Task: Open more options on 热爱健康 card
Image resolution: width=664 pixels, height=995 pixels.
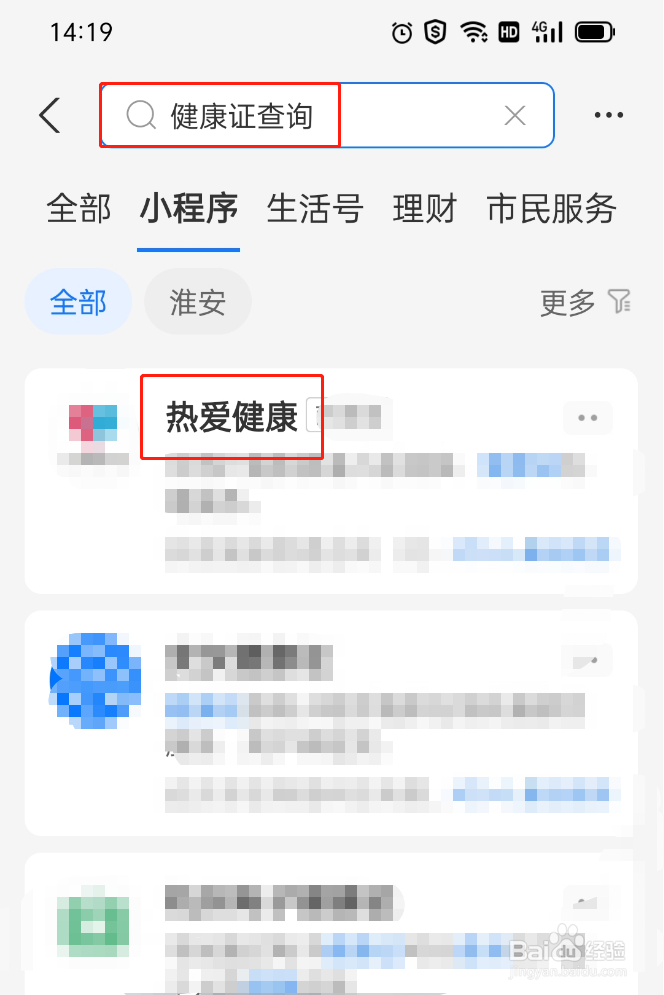Action: point(588,418)
